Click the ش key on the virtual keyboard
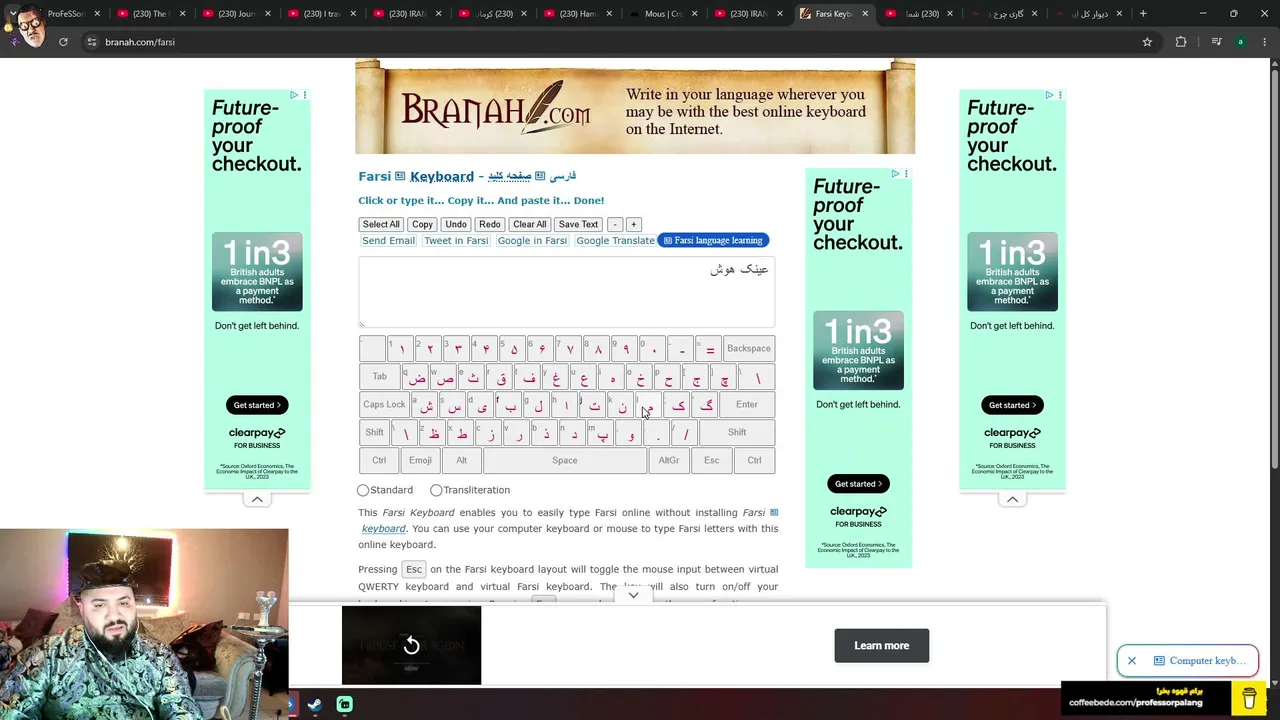The image size is (1280, 720). pos(426,405)
